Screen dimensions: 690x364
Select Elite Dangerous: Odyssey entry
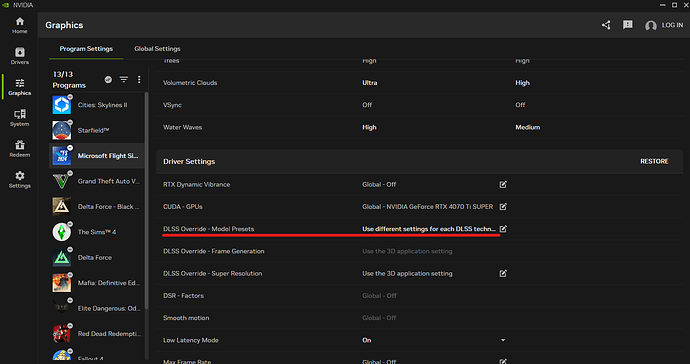click(97, 309)
